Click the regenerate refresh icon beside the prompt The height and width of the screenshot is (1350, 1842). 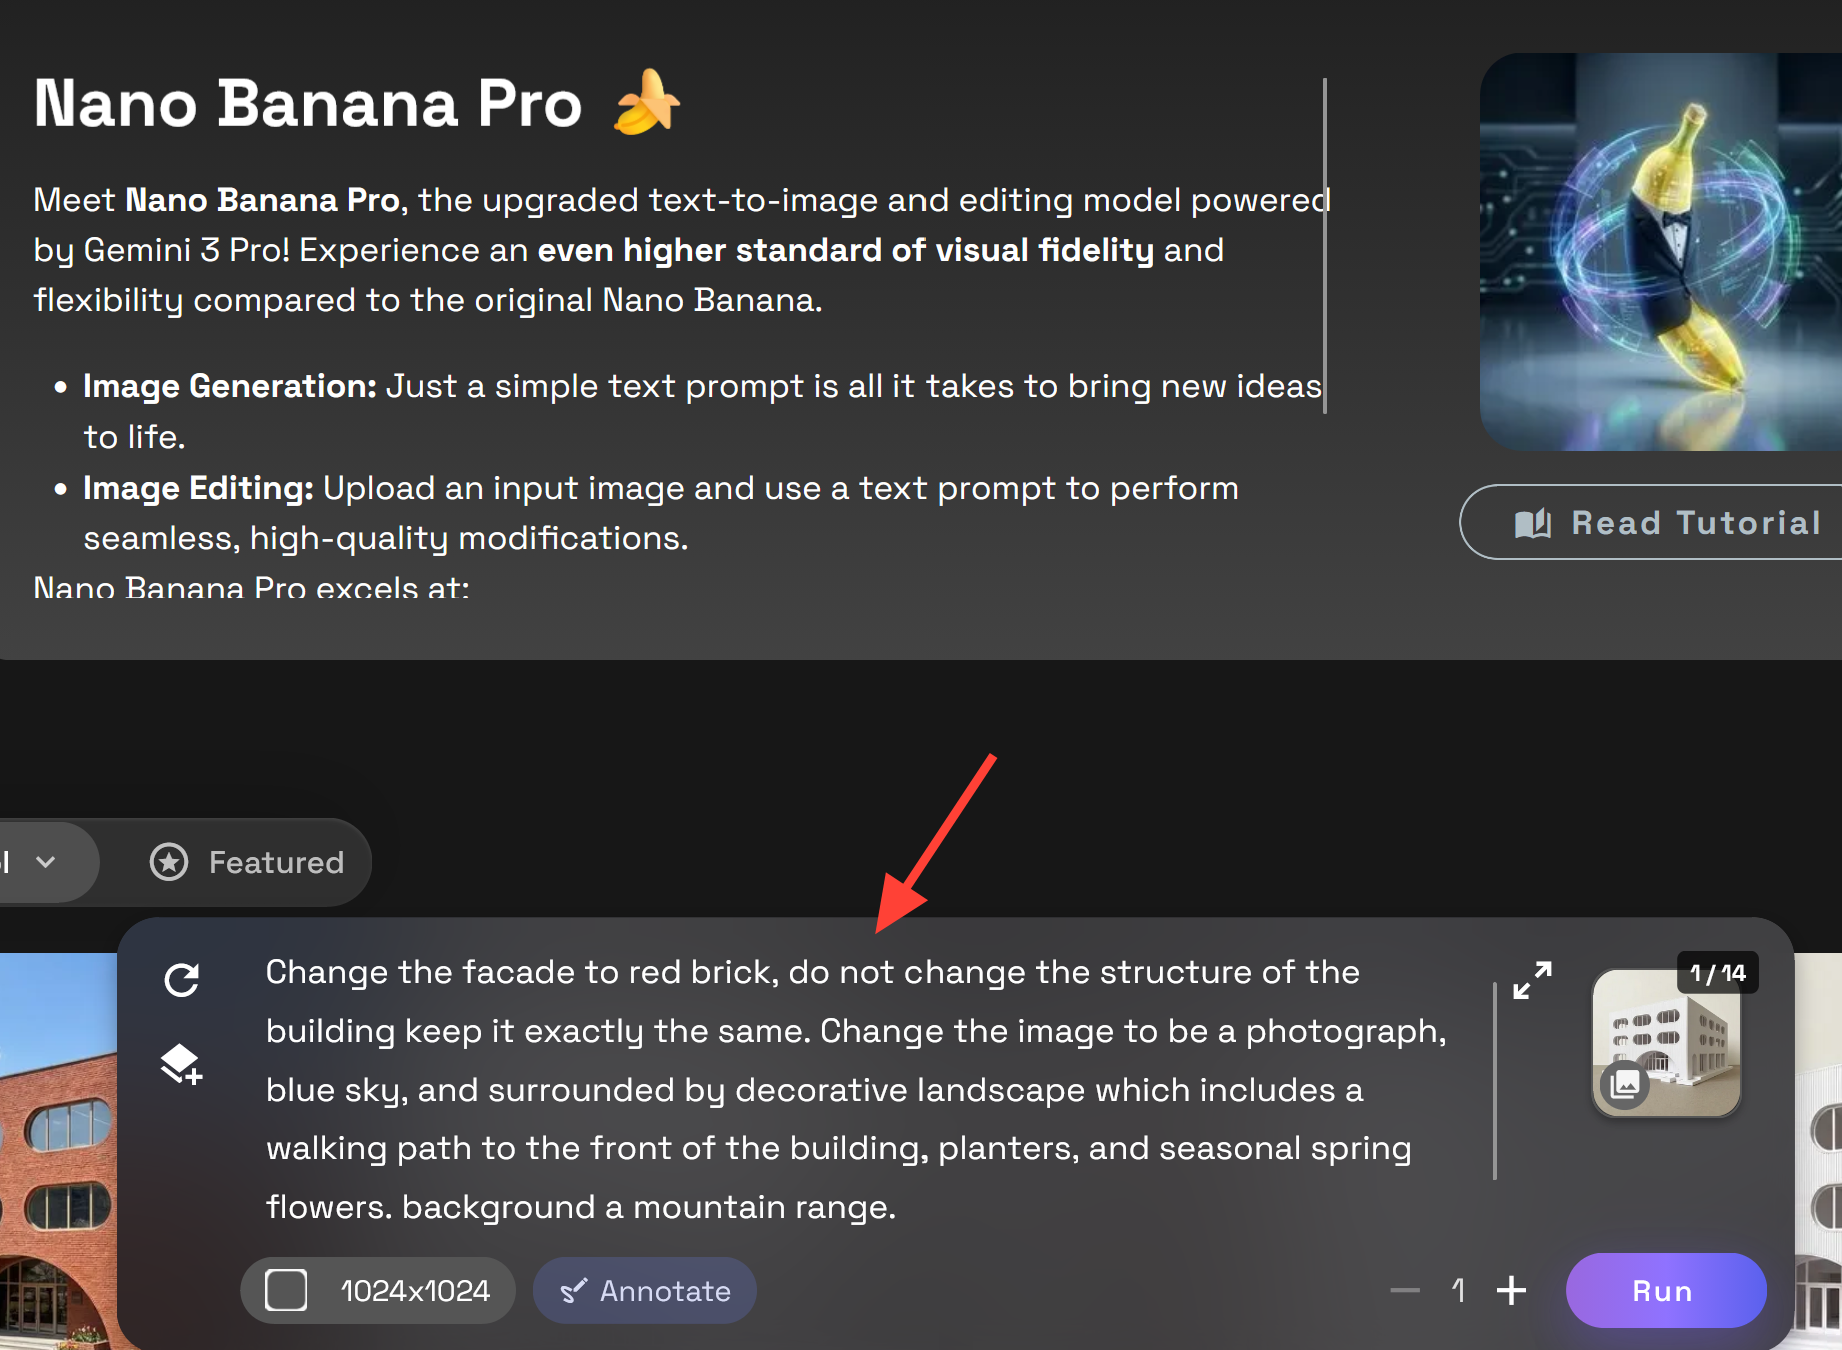182,980
